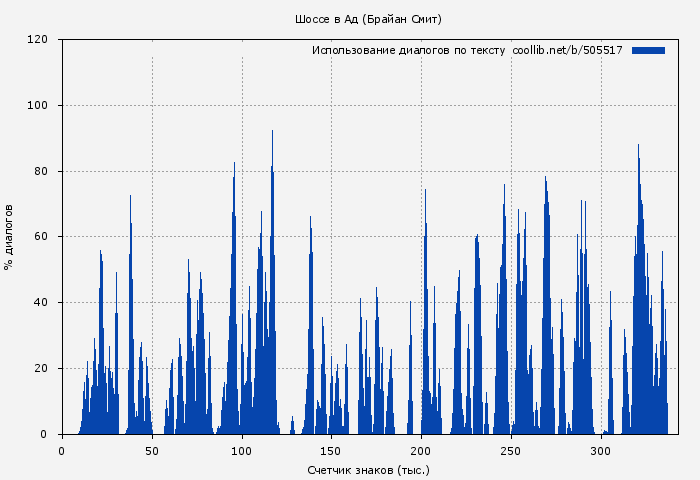The image size is (700, 480).
Task: Click the 150 tick label on the horizontal axis
Action: click(332, 450)
